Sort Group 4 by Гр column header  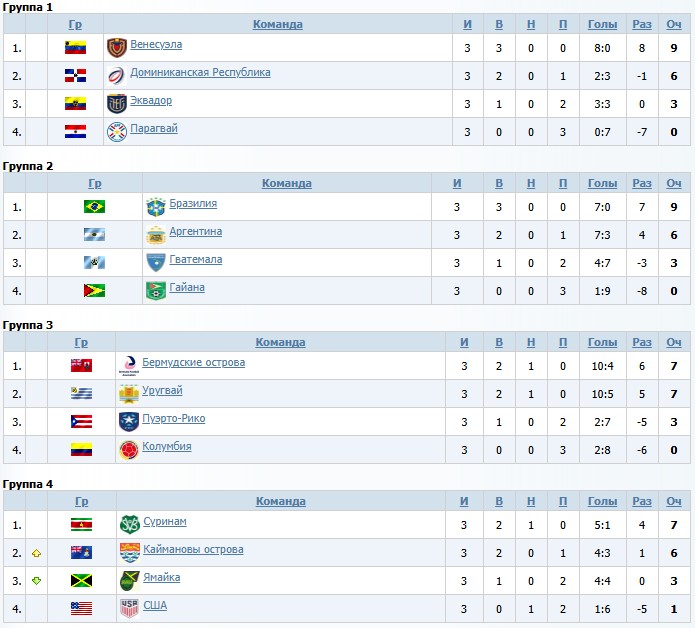81,501
